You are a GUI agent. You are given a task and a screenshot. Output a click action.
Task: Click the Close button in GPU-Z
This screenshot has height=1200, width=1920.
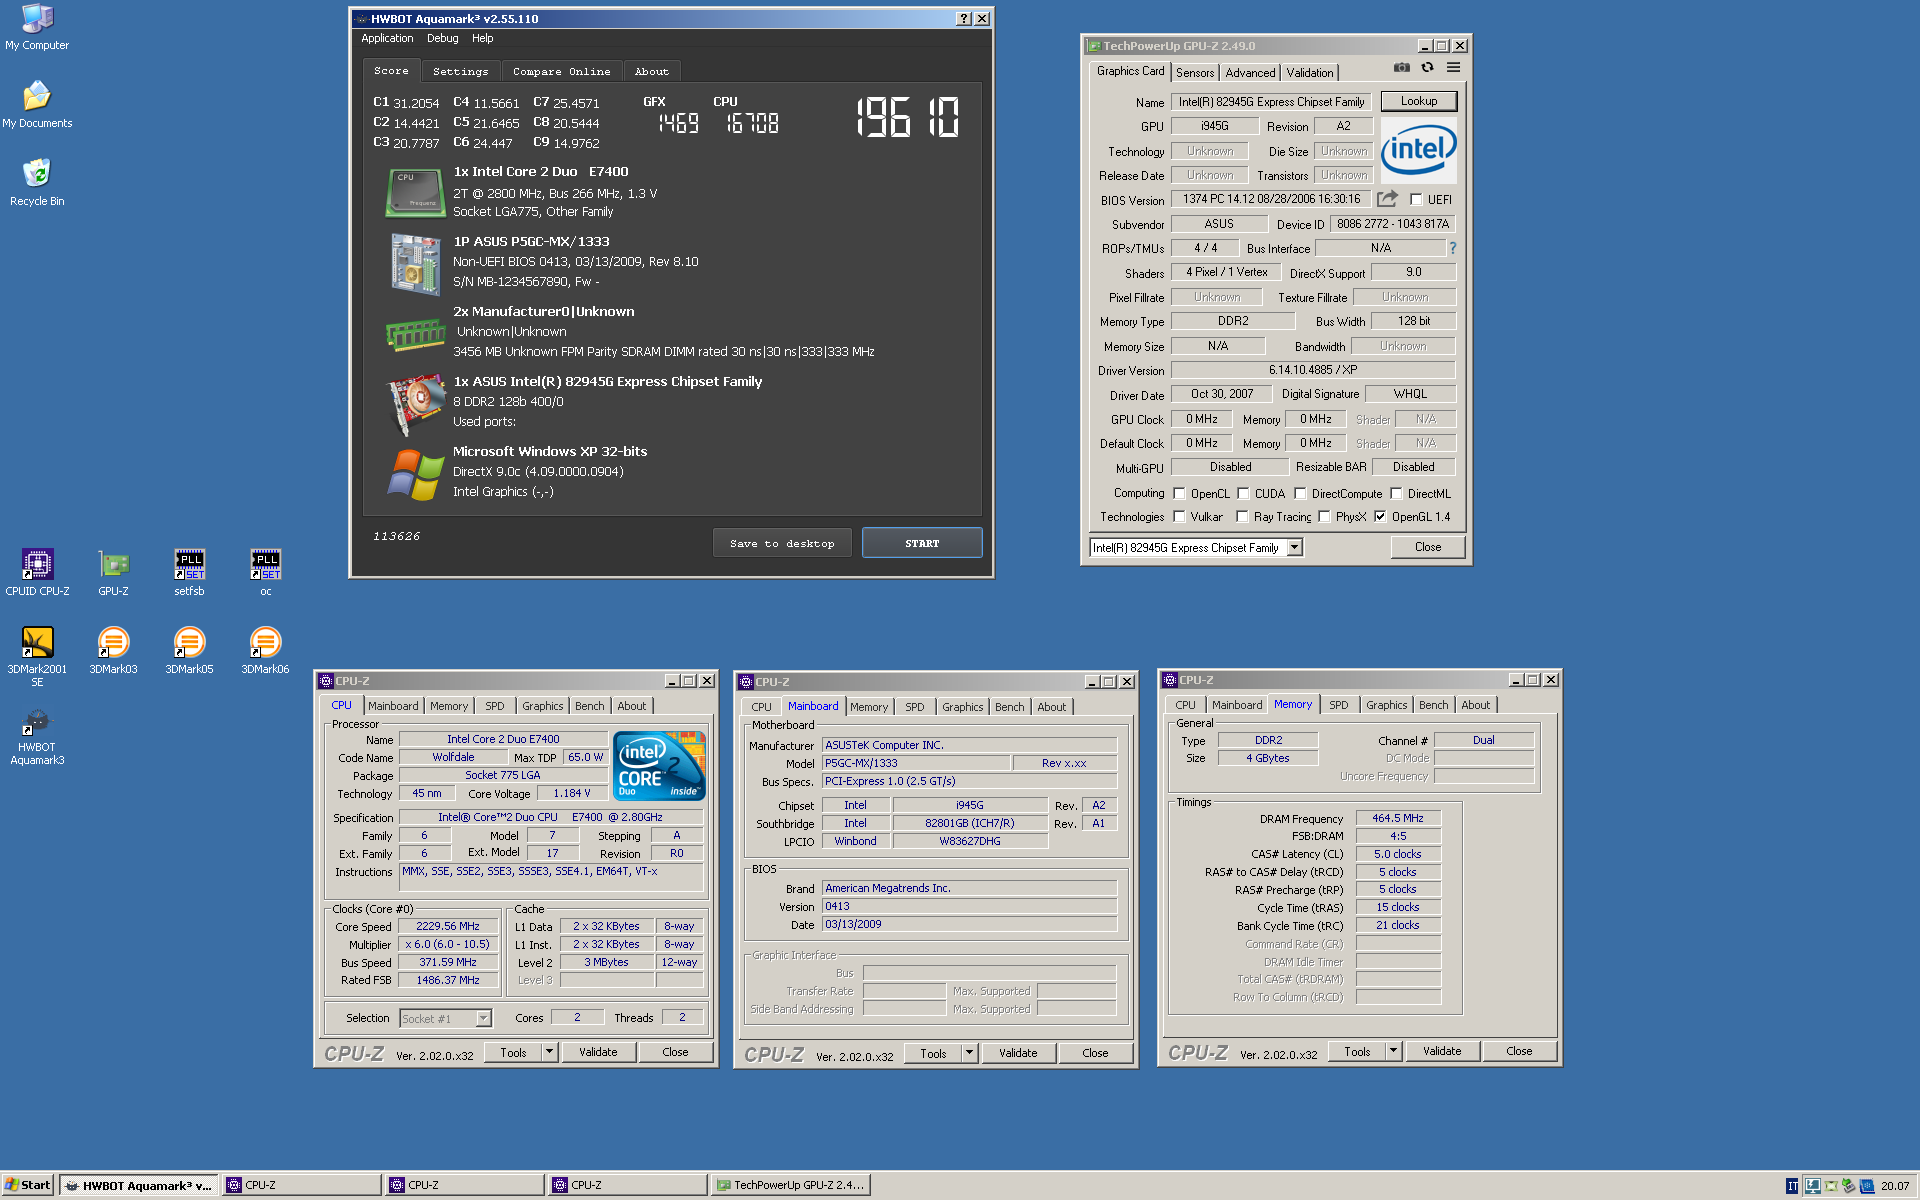tap(1428, 547)
